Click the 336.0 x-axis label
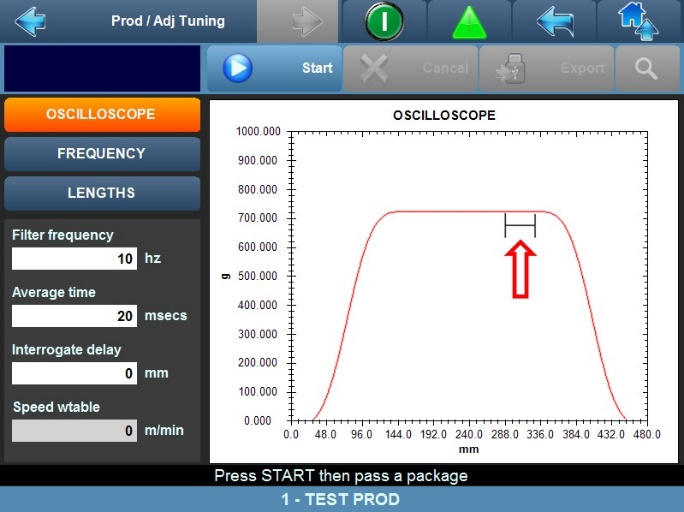This screenshot has width=684, height=512. click(x=540, y=434)
